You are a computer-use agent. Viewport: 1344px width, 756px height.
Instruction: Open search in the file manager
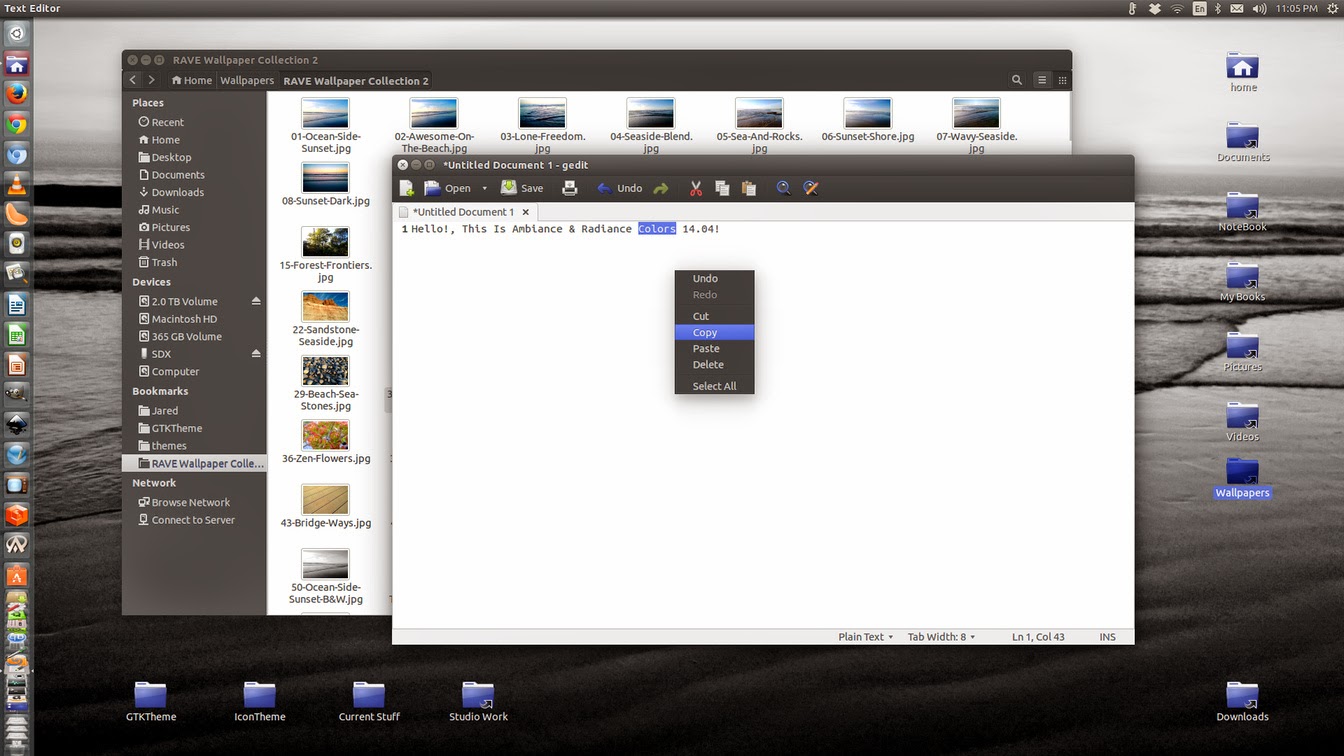point(1017,80)
